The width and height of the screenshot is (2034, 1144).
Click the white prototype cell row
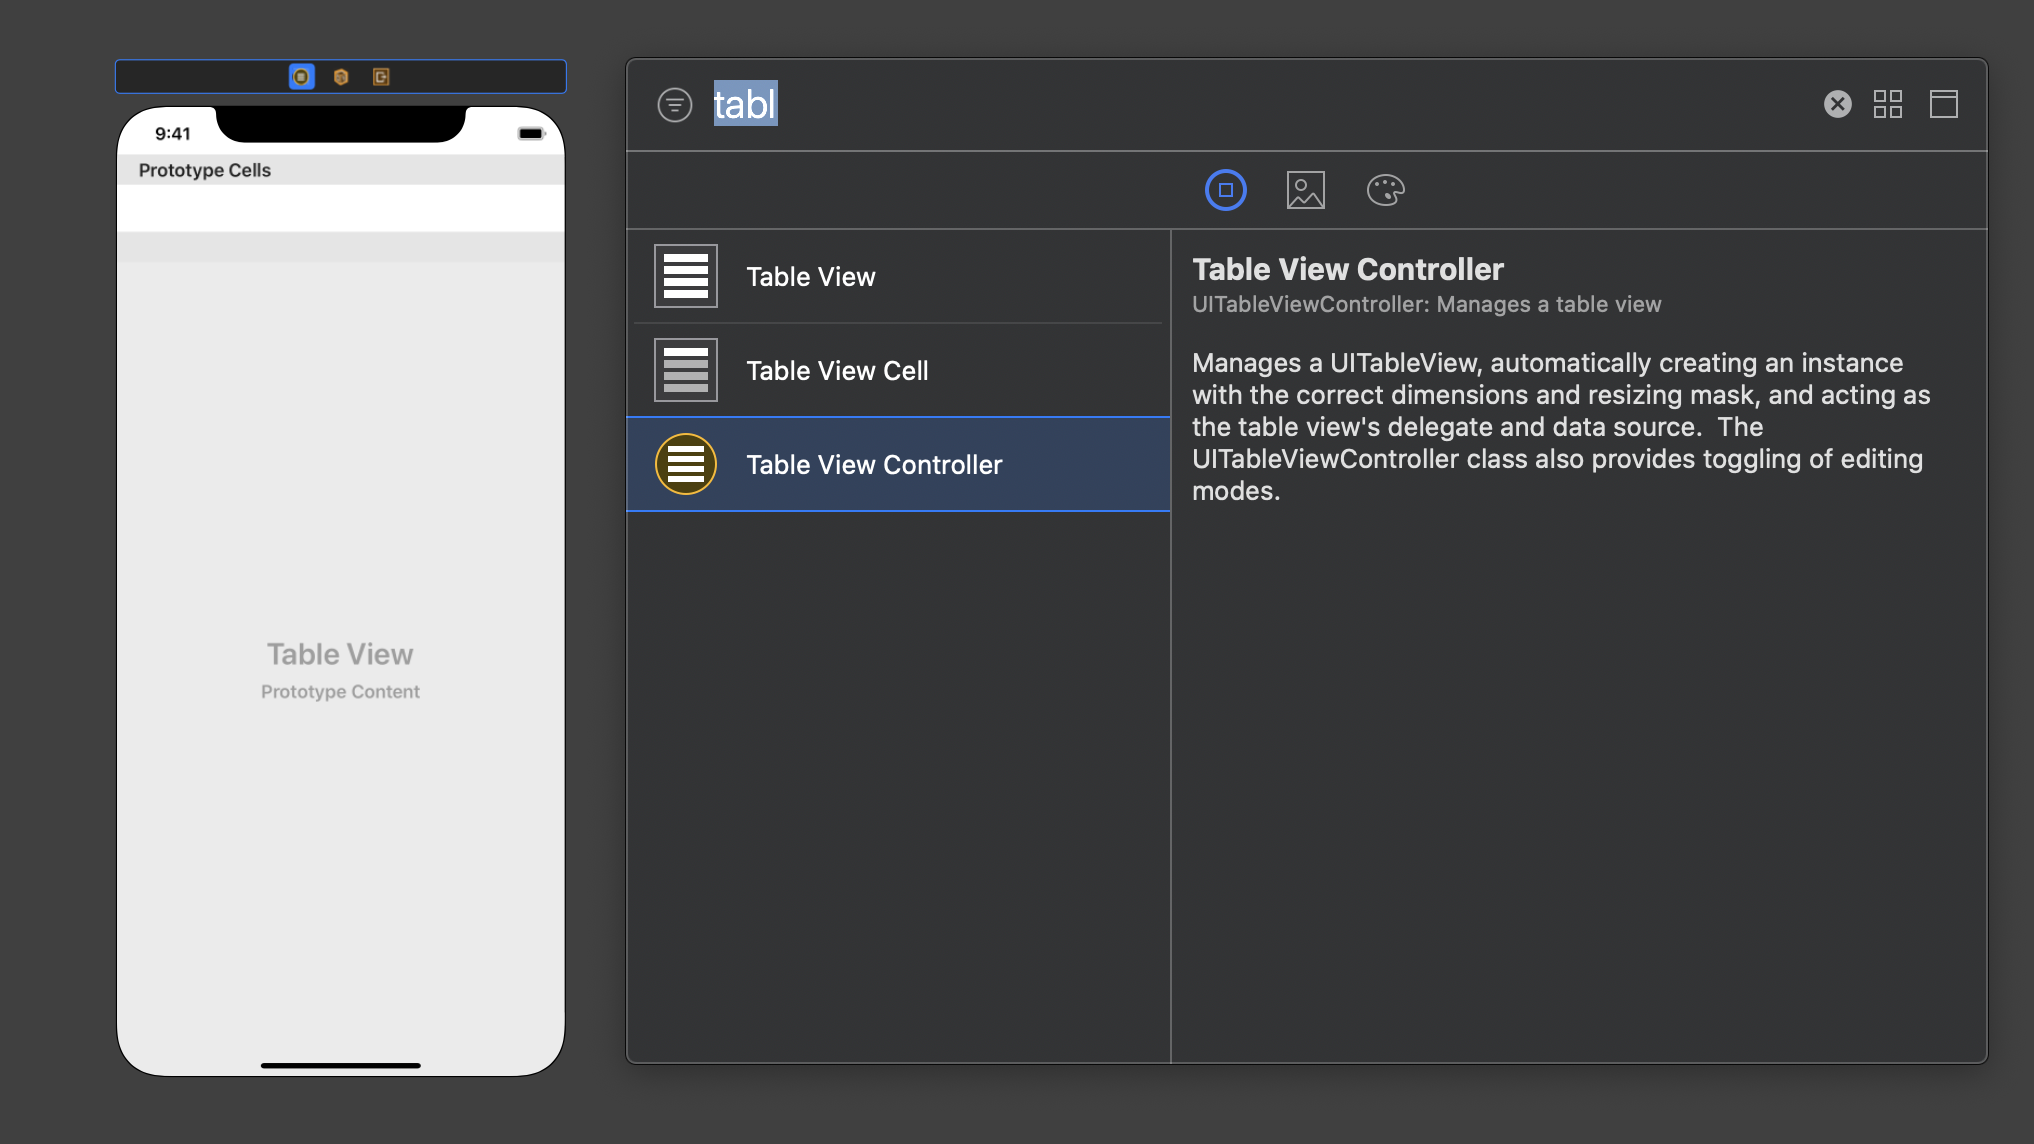pyautogui.click(x=340, y=208)
